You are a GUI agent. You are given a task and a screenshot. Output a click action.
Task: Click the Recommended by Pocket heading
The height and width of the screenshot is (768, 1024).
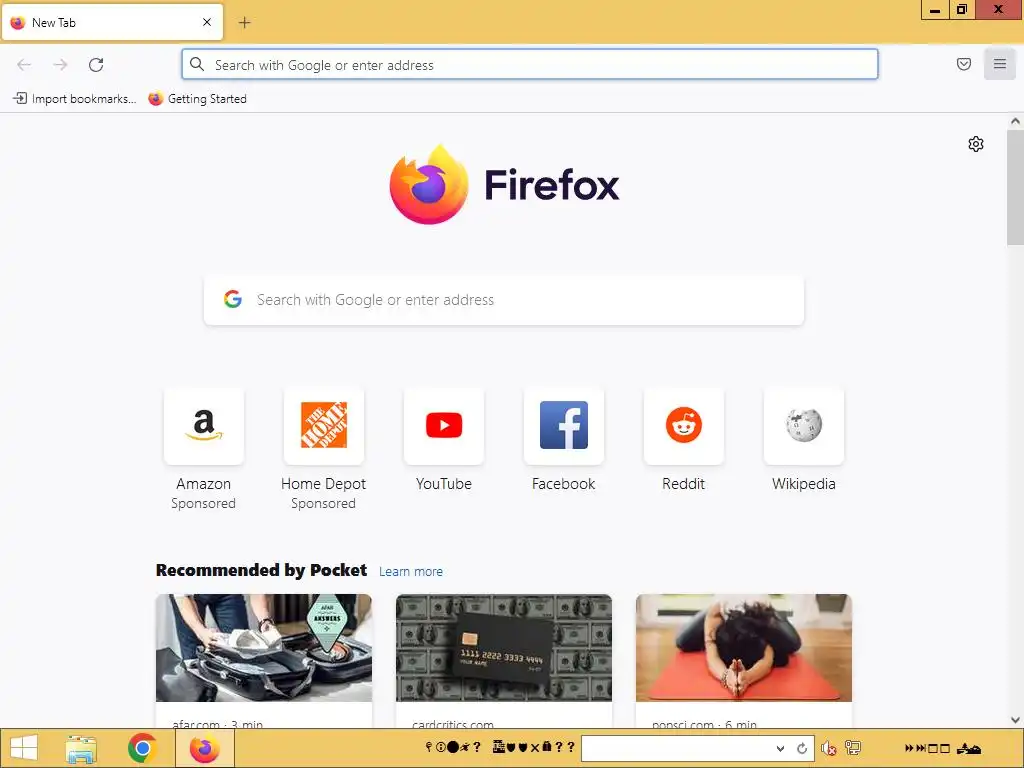[x=261, y=570]
